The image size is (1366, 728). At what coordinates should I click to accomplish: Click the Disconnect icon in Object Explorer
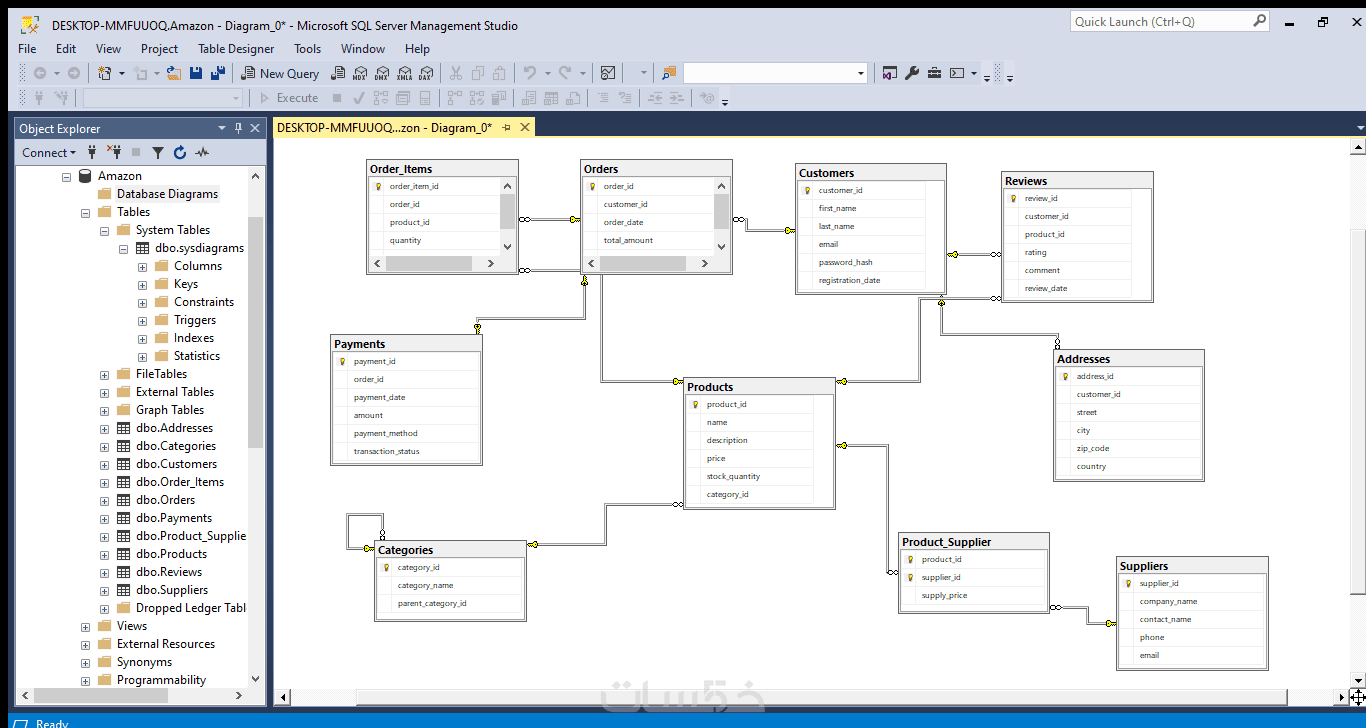114,153
